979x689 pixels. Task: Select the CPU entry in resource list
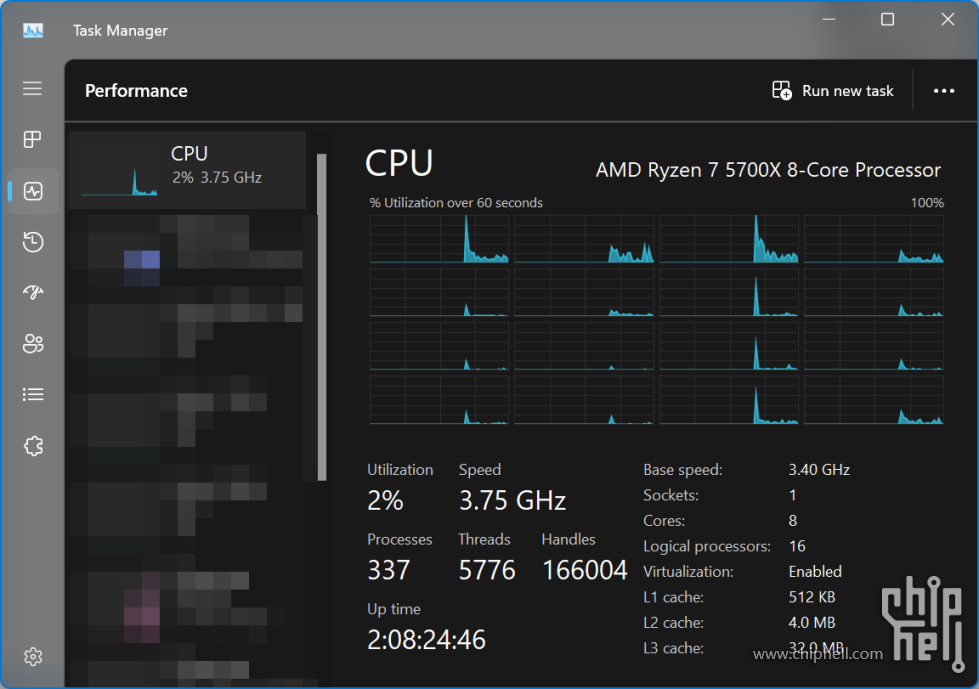[187, 170]
